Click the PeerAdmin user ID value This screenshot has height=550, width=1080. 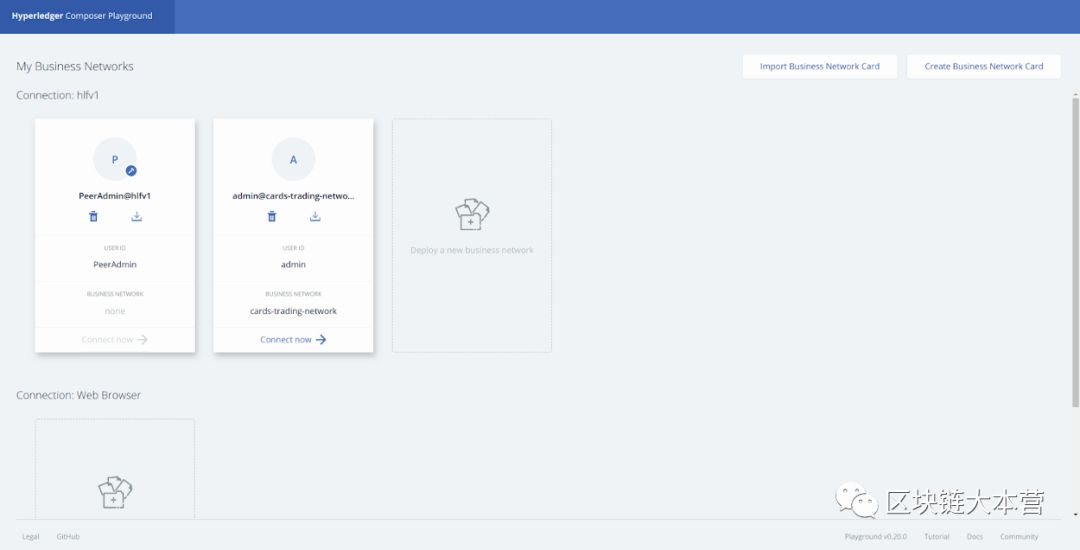coord(115,264)
